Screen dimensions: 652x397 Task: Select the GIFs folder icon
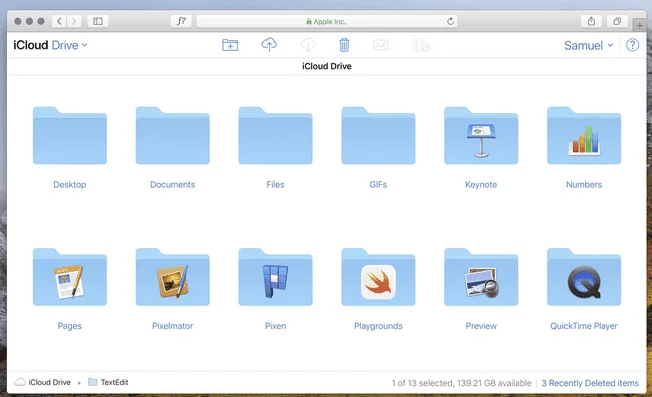click(x=378, y=136)
